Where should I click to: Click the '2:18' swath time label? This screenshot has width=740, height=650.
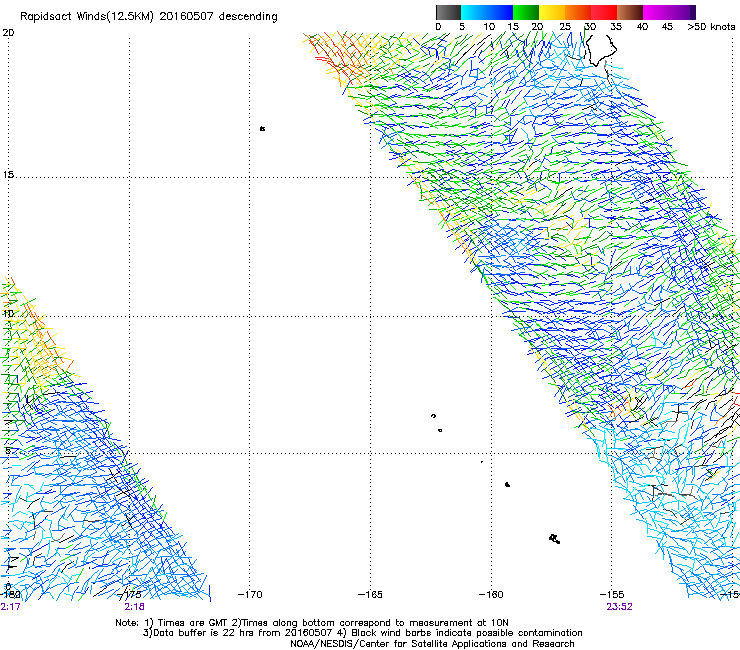tap(135, 607)
